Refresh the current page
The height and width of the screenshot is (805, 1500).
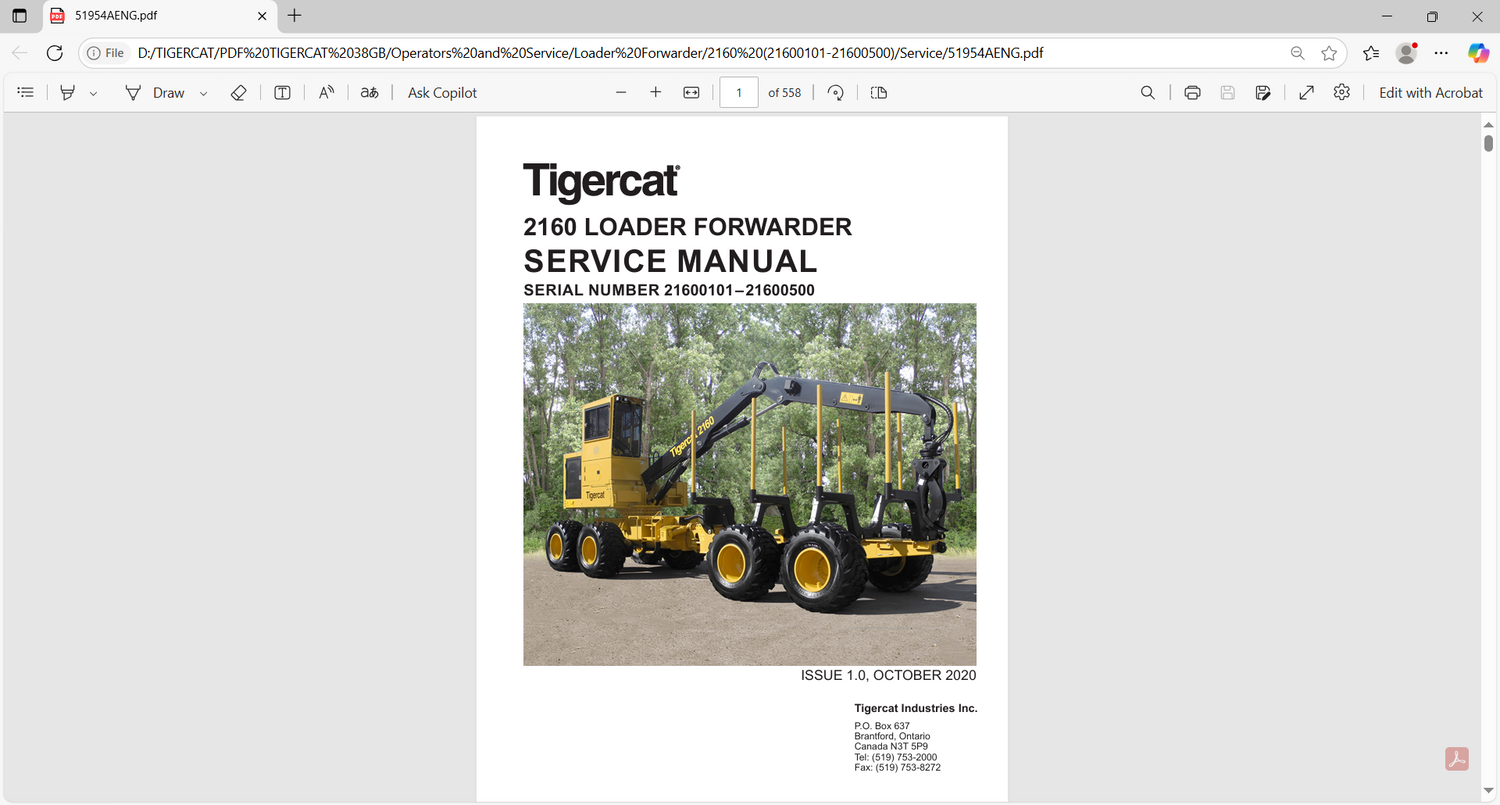[55, 53]
